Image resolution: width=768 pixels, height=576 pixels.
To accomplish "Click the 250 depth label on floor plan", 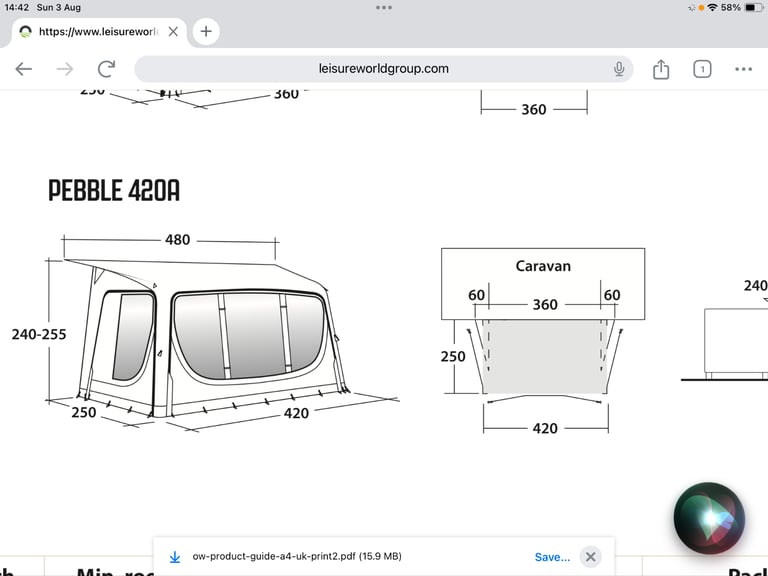I will pyautogui.click(x=453, y=357).
